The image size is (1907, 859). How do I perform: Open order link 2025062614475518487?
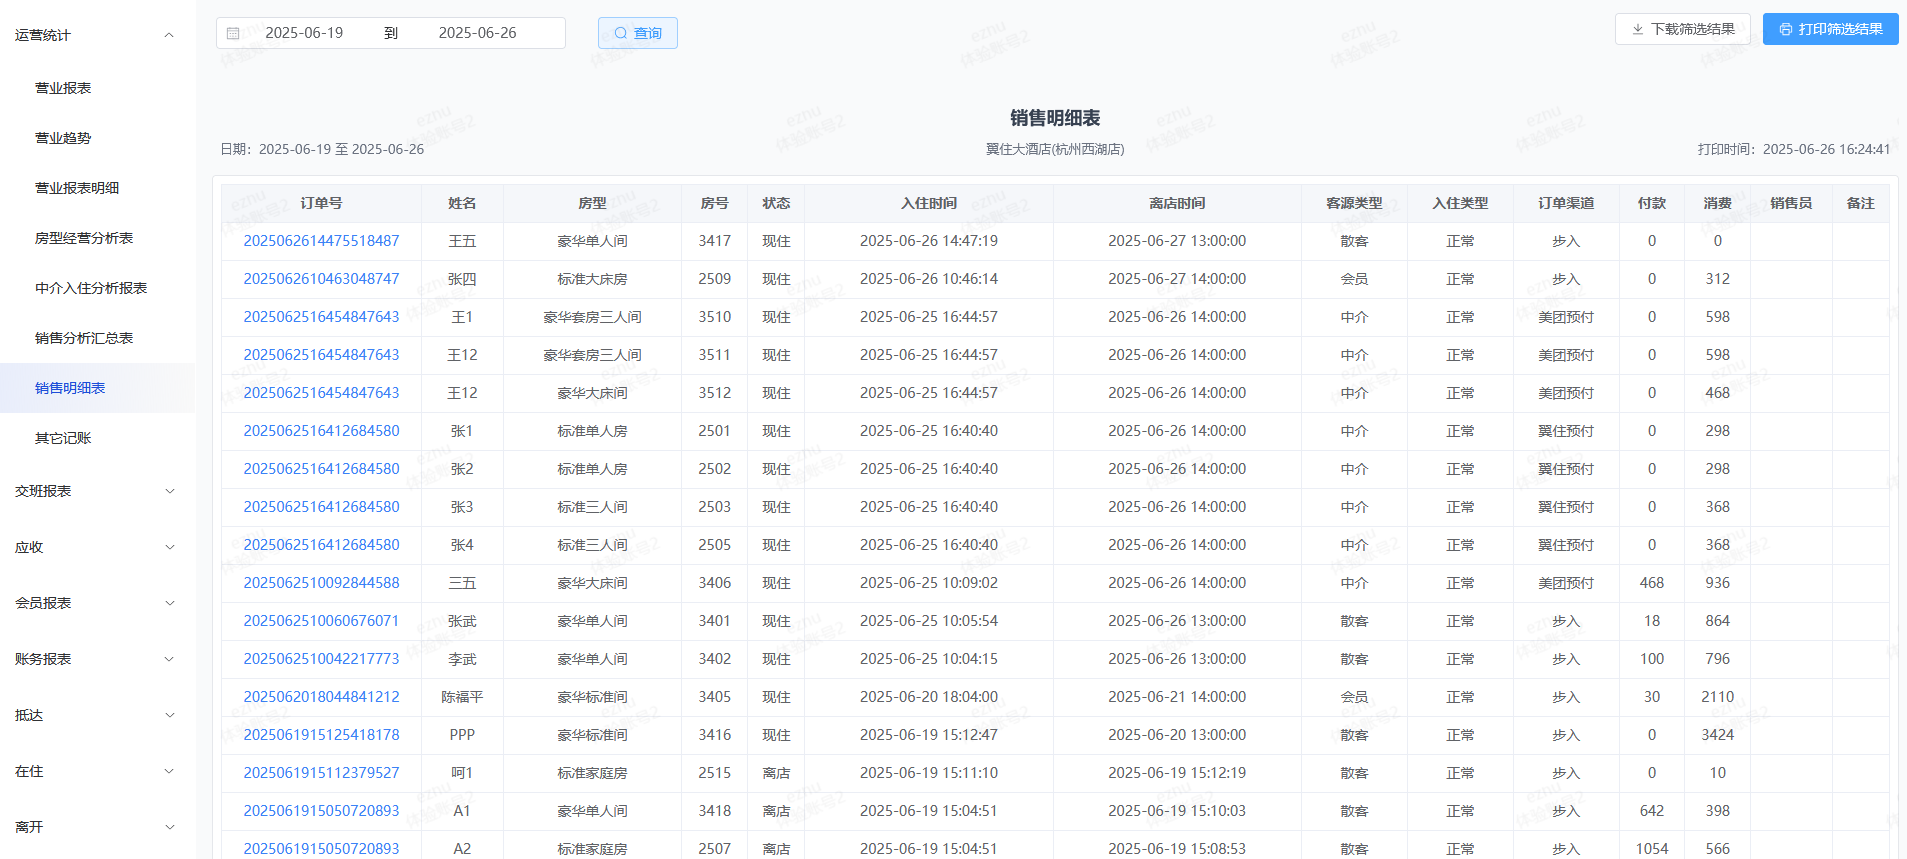[321, 241]
